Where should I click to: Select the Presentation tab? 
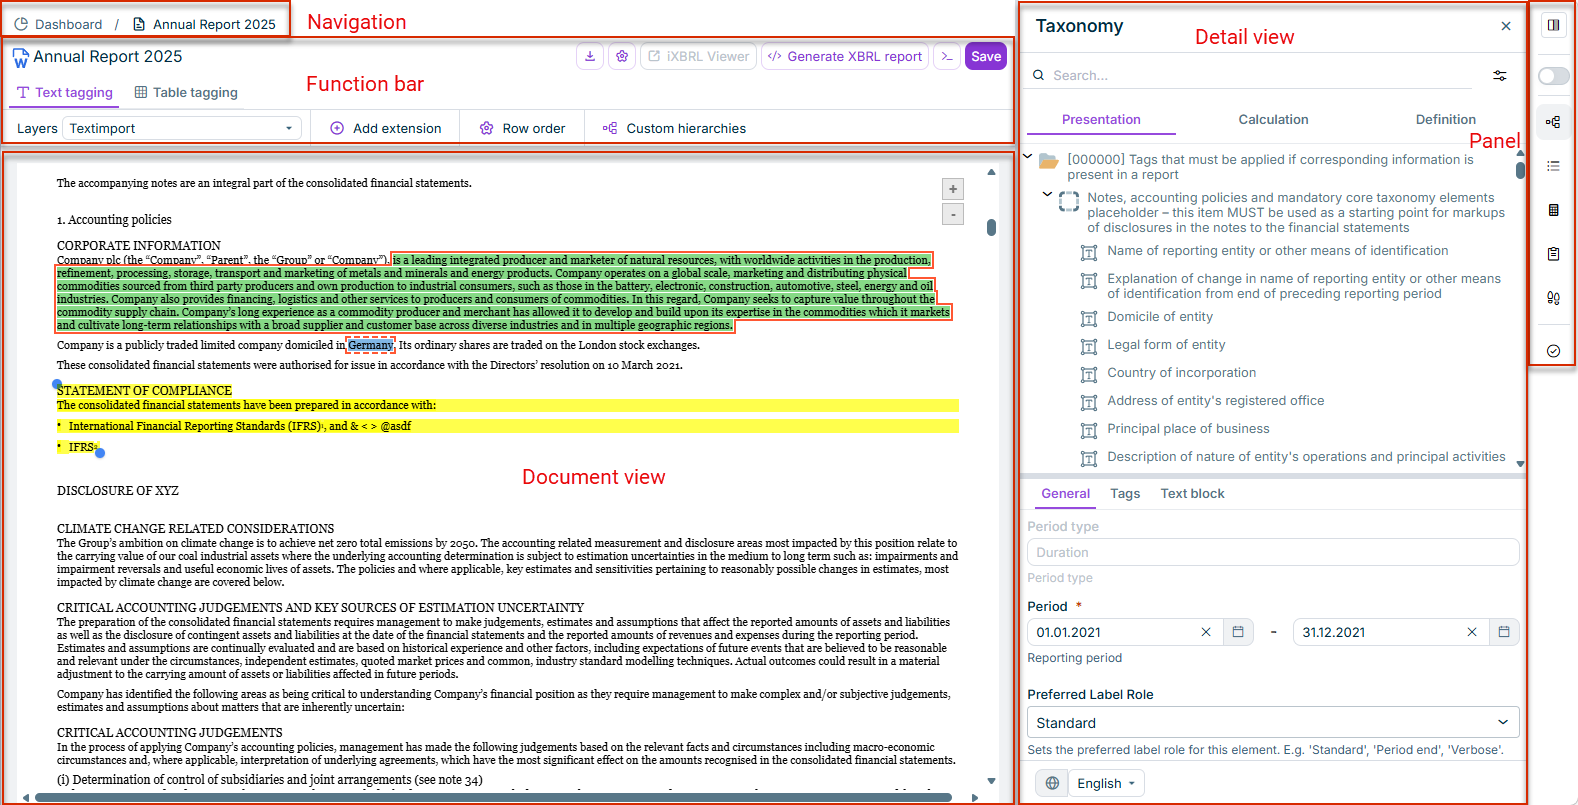tap(1101, 119)
